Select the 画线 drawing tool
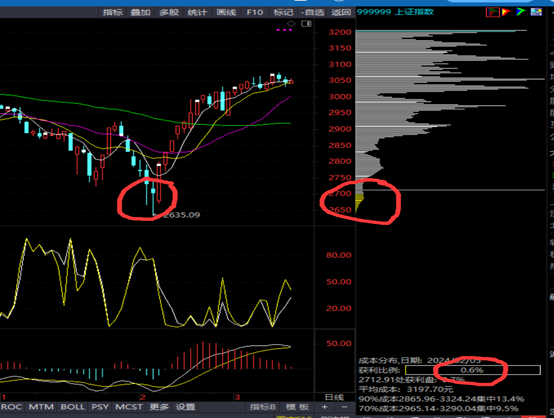 [x=226, y=12]
